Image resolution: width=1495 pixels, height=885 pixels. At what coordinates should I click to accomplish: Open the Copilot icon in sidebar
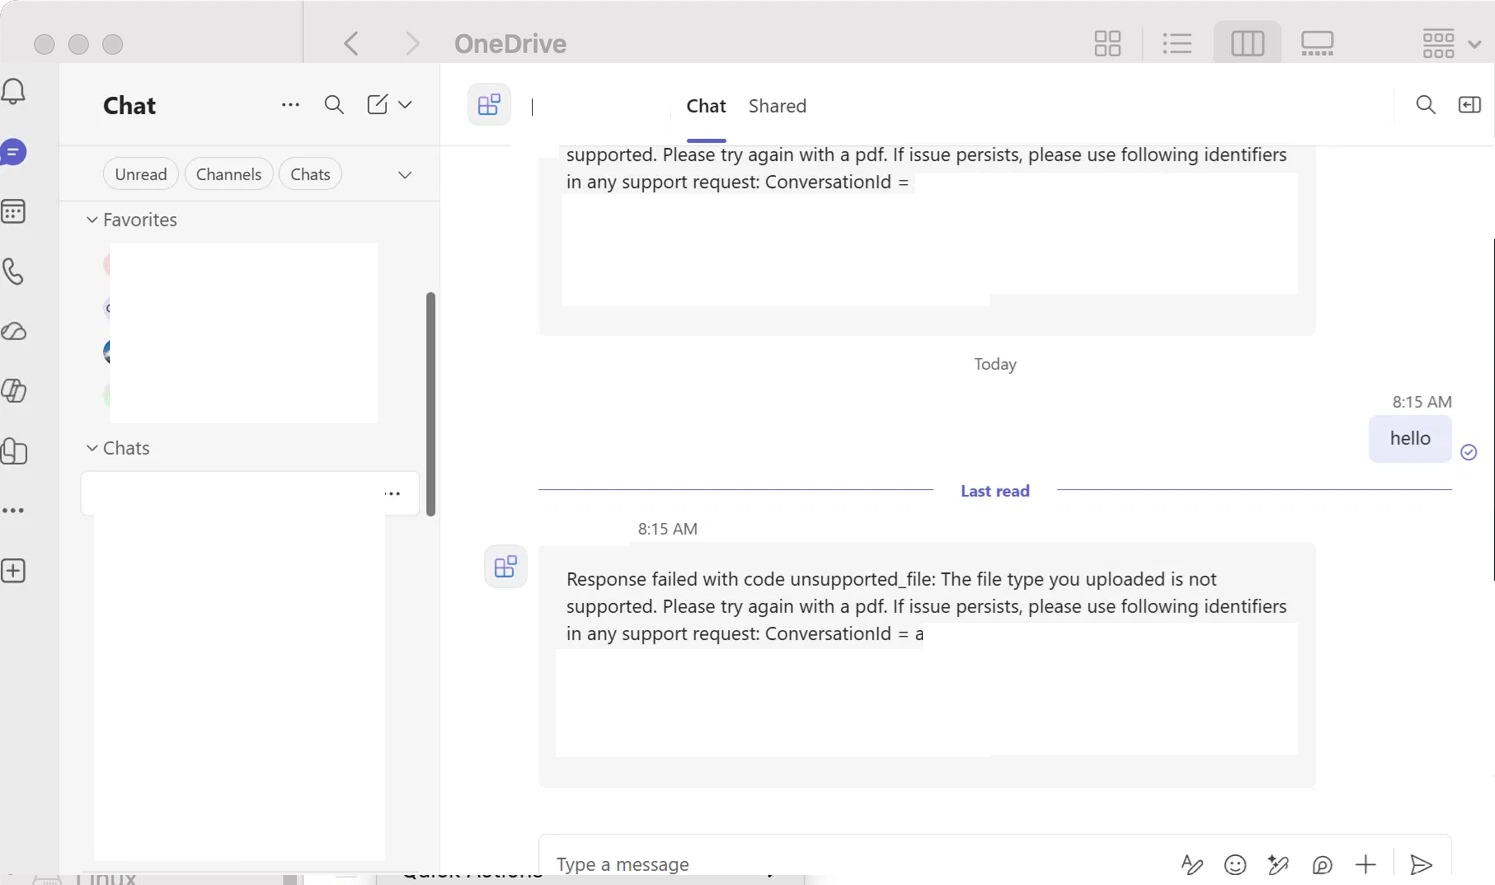14,391
